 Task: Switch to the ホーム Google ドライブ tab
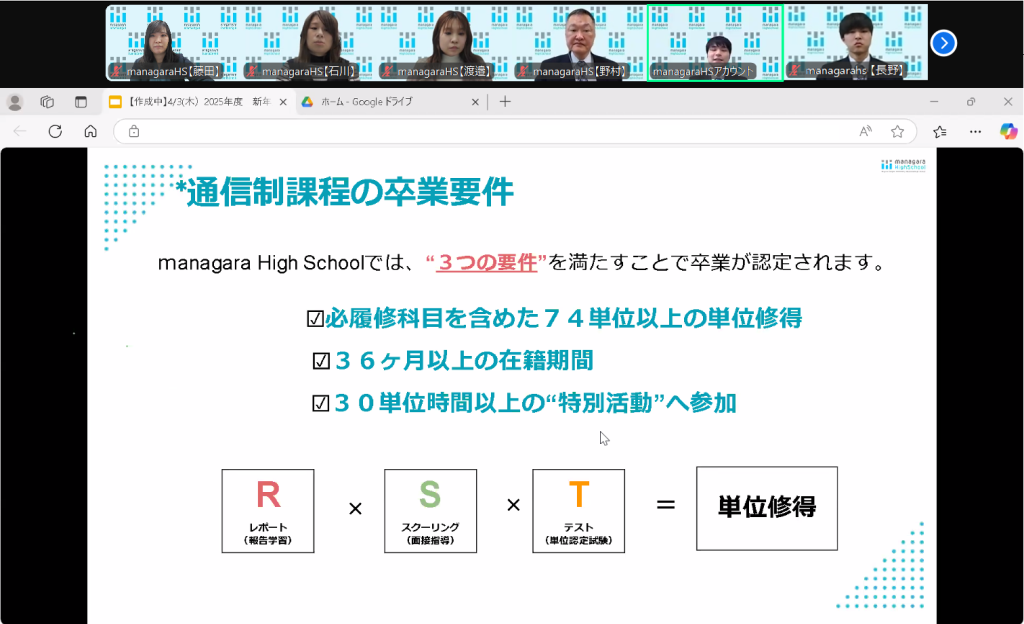[x=391, y=102]
